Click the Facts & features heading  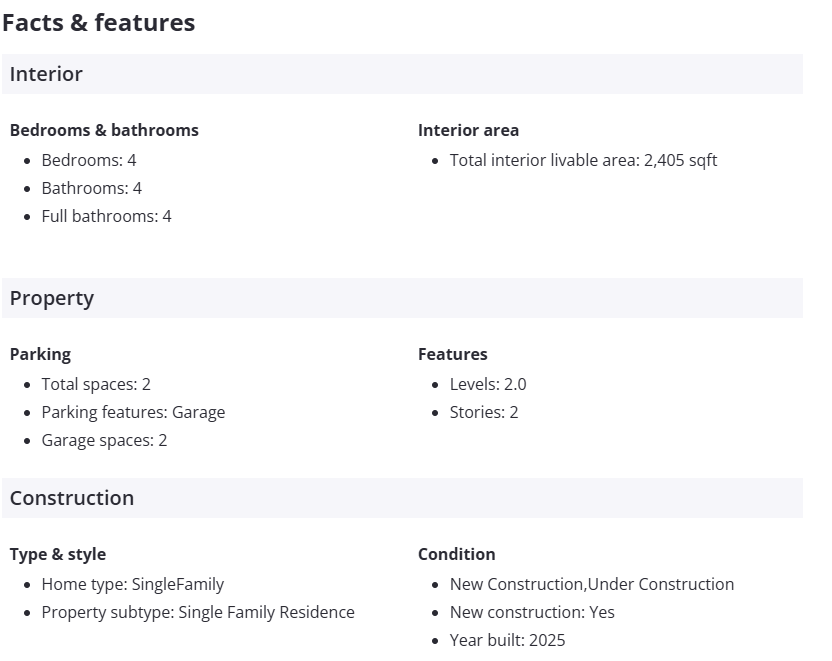tap(99, 22)
